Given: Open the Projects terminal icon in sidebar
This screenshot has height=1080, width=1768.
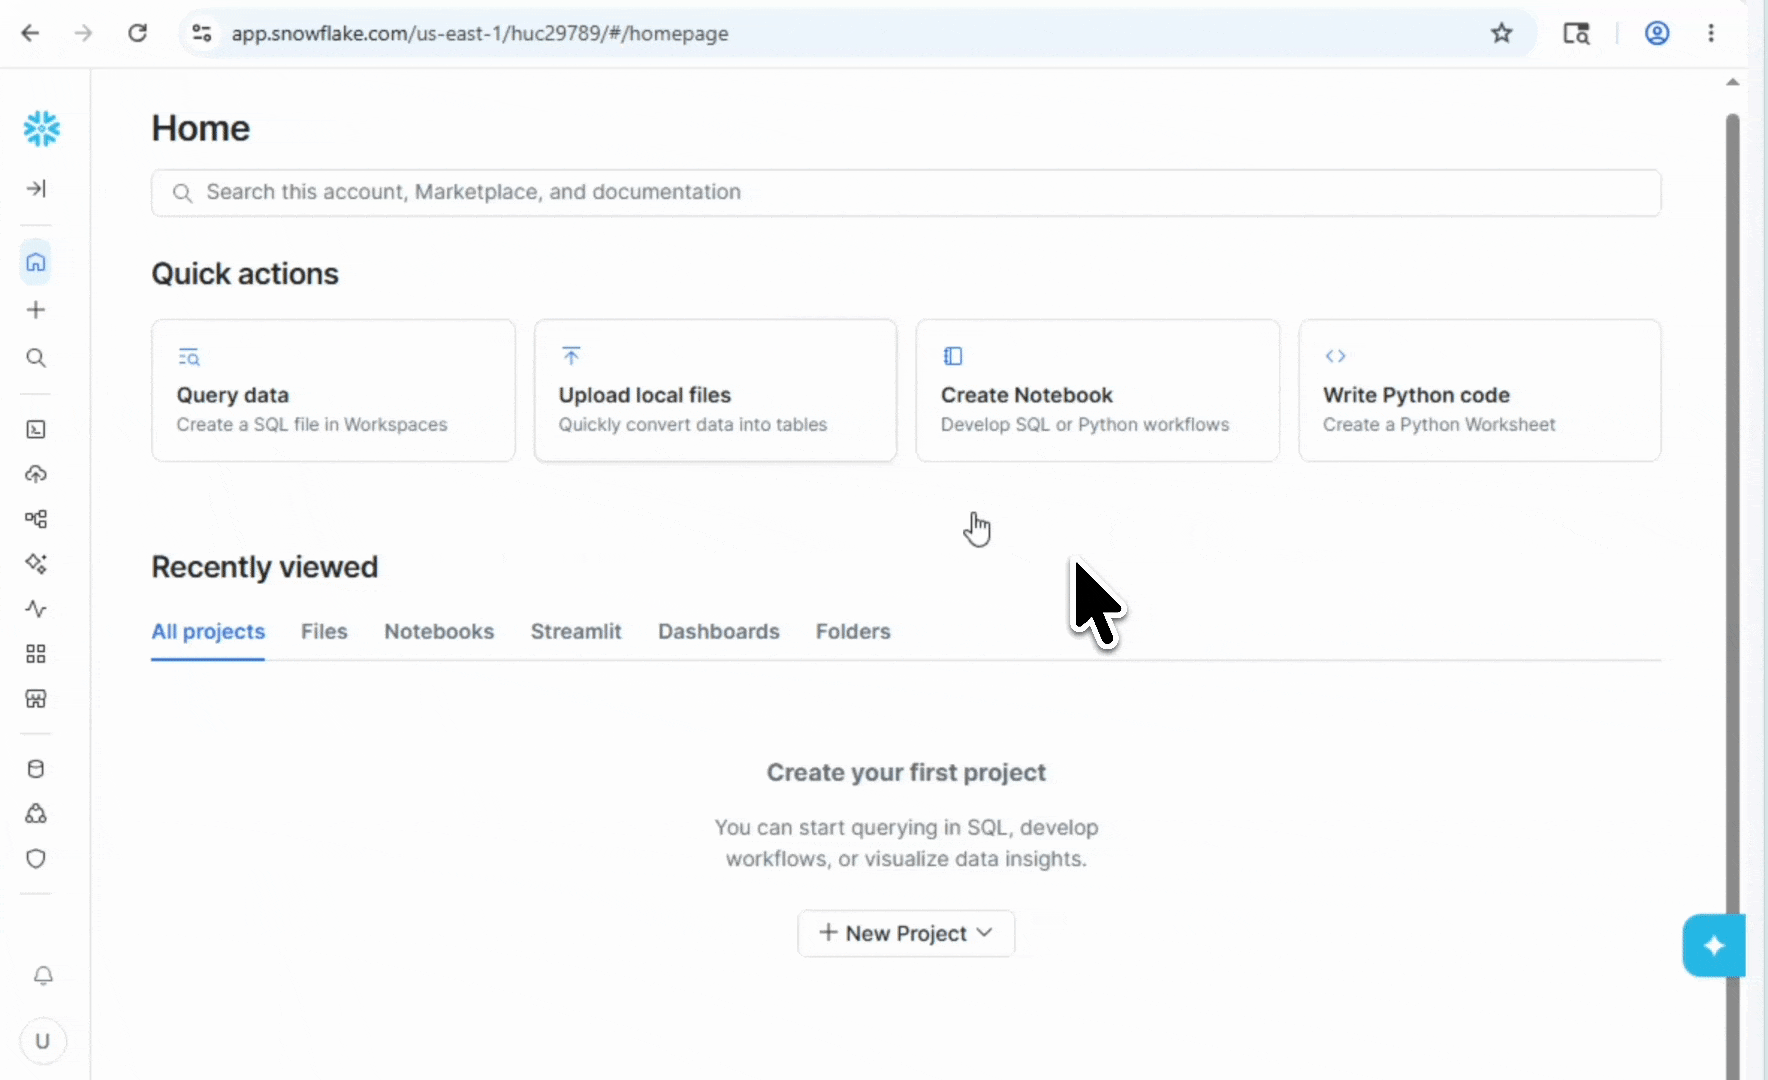Looking at the screenshot, I should [36, 430].
